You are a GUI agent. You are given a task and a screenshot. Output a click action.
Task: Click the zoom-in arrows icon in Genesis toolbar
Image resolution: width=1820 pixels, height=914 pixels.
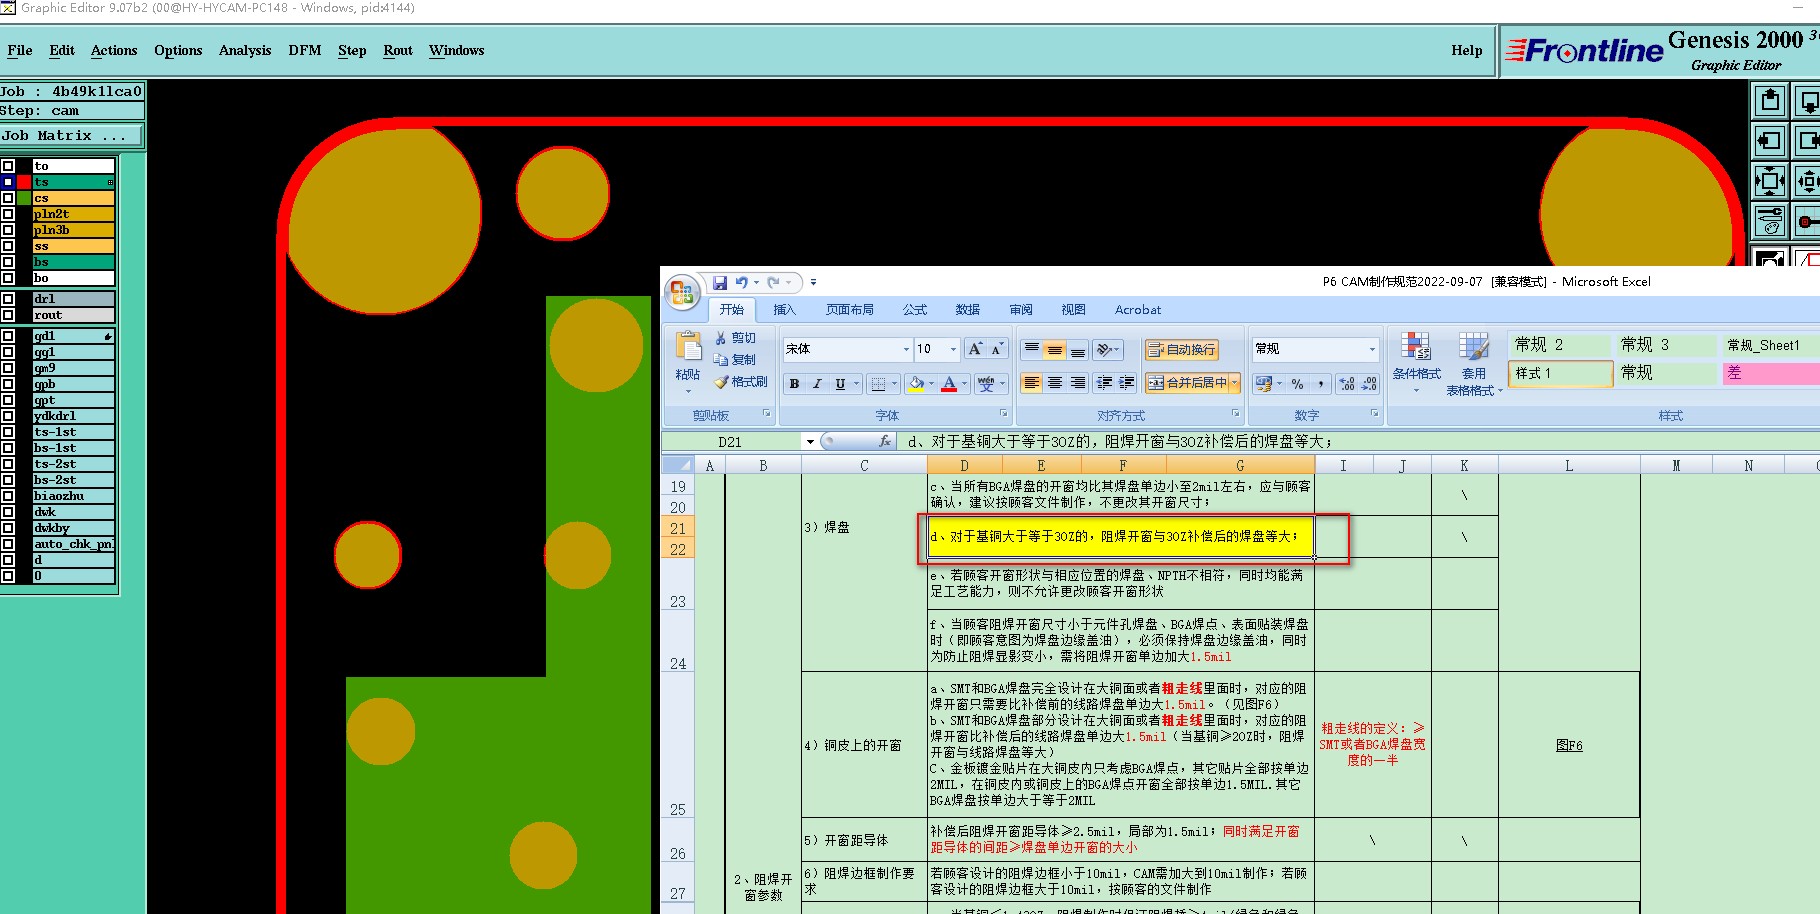coord(1770,181)
